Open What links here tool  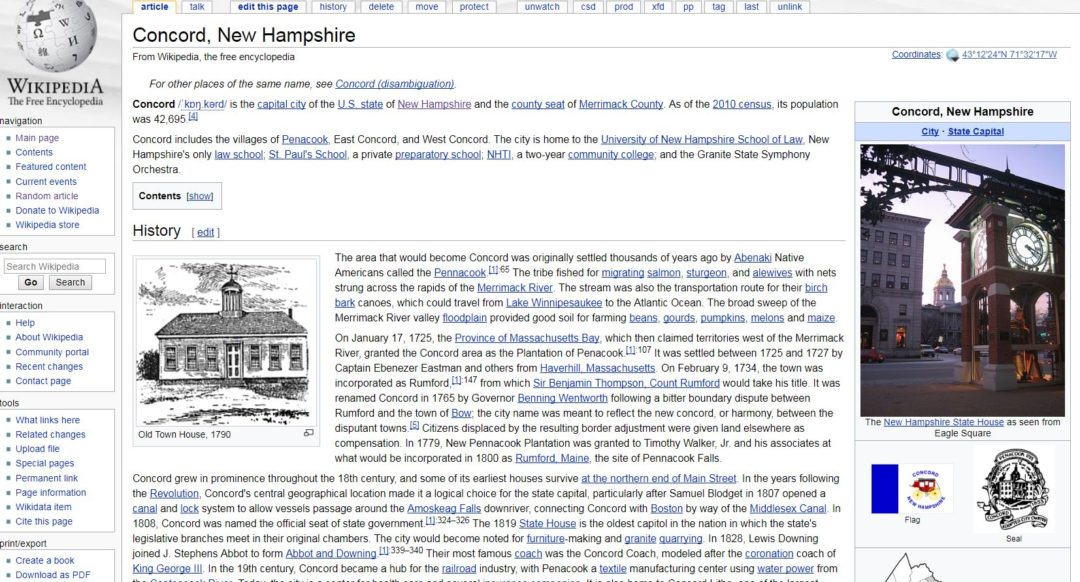point(48,420)
